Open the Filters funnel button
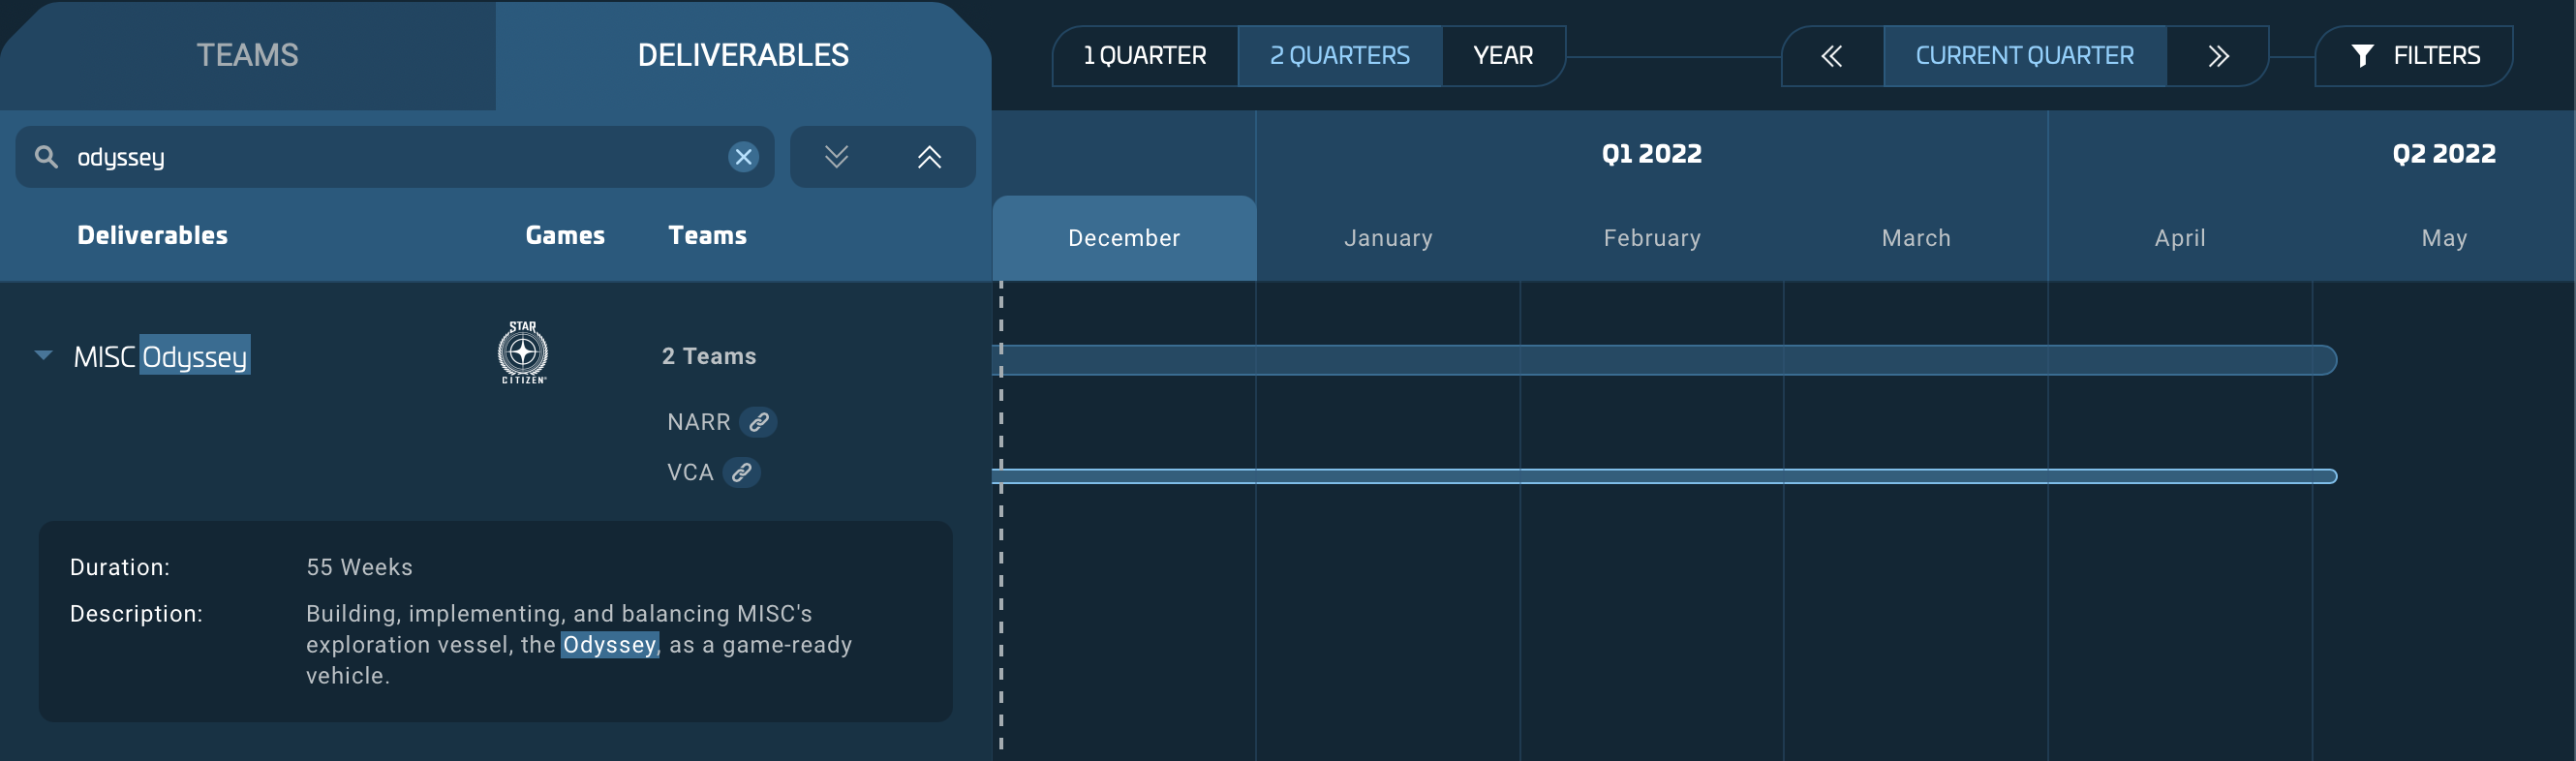 click(2414, 56)
